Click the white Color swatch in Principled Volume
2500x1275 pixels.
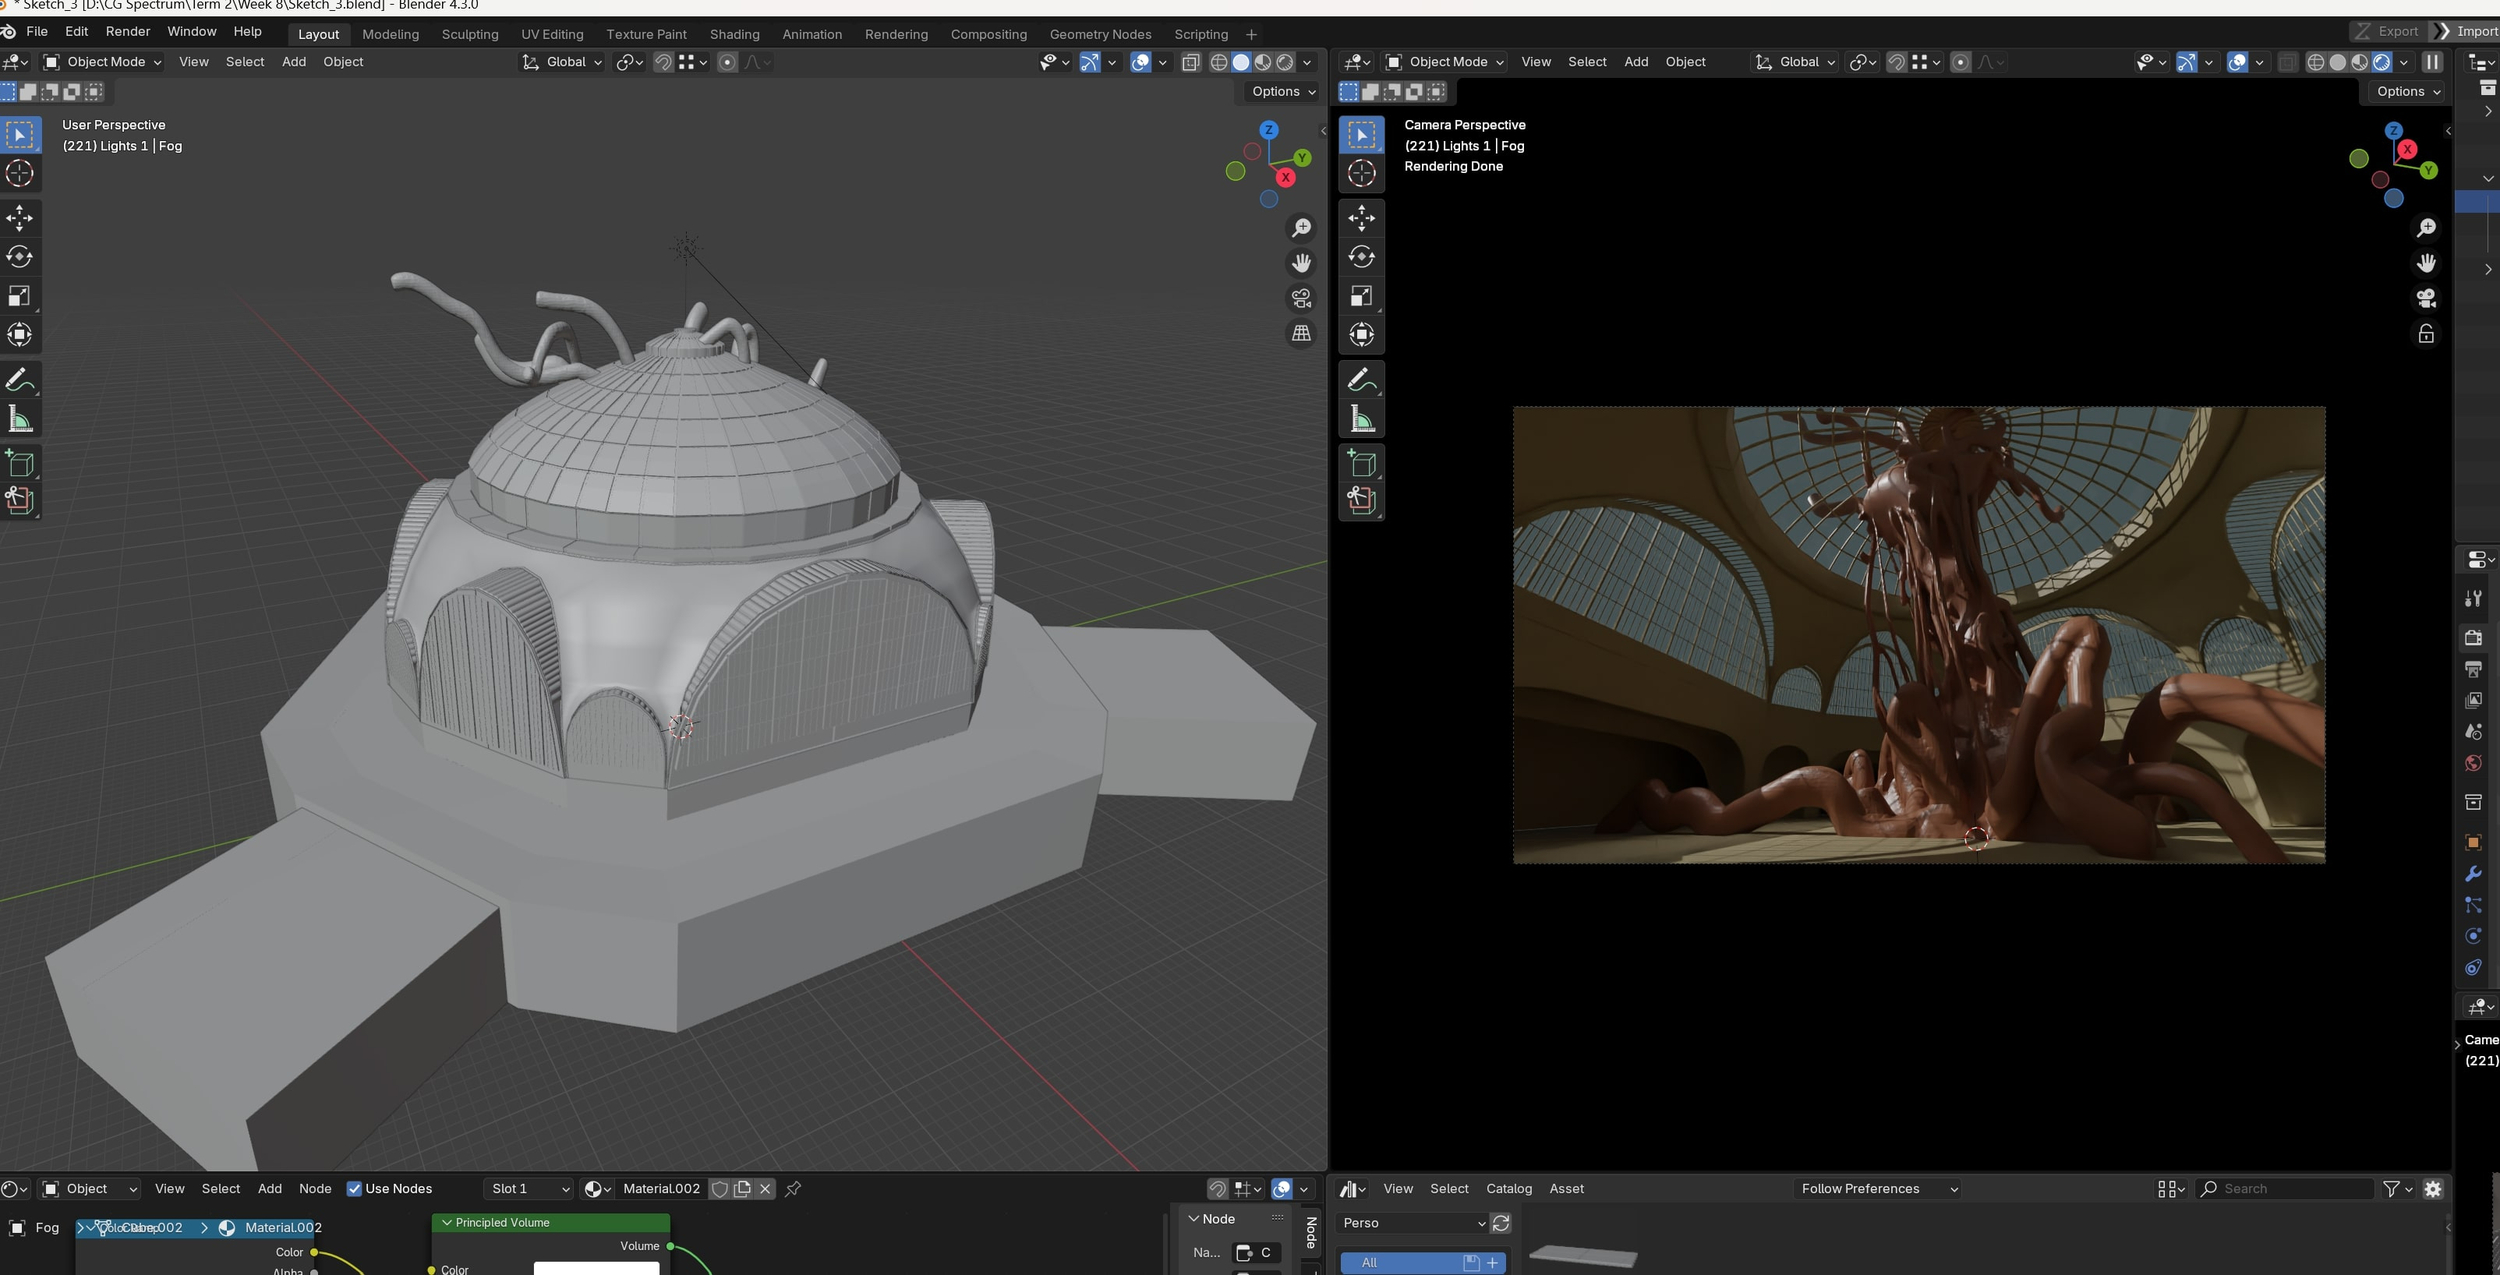596,1269
